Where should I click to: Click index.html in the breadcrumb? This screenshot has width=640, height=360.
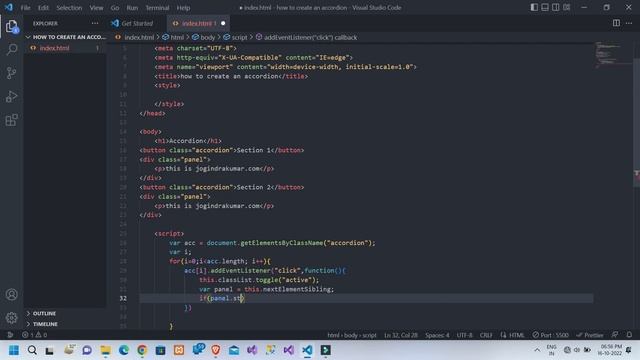point(139,38)
